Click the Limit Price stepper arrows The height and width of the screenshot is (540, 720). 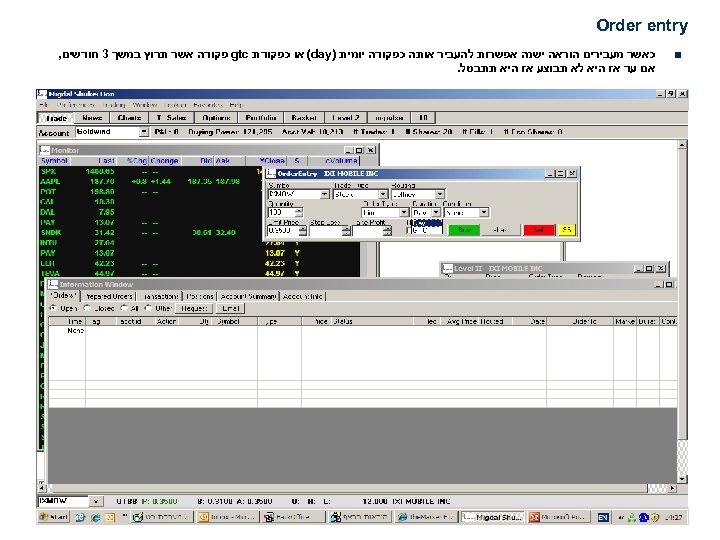point(302,231)
